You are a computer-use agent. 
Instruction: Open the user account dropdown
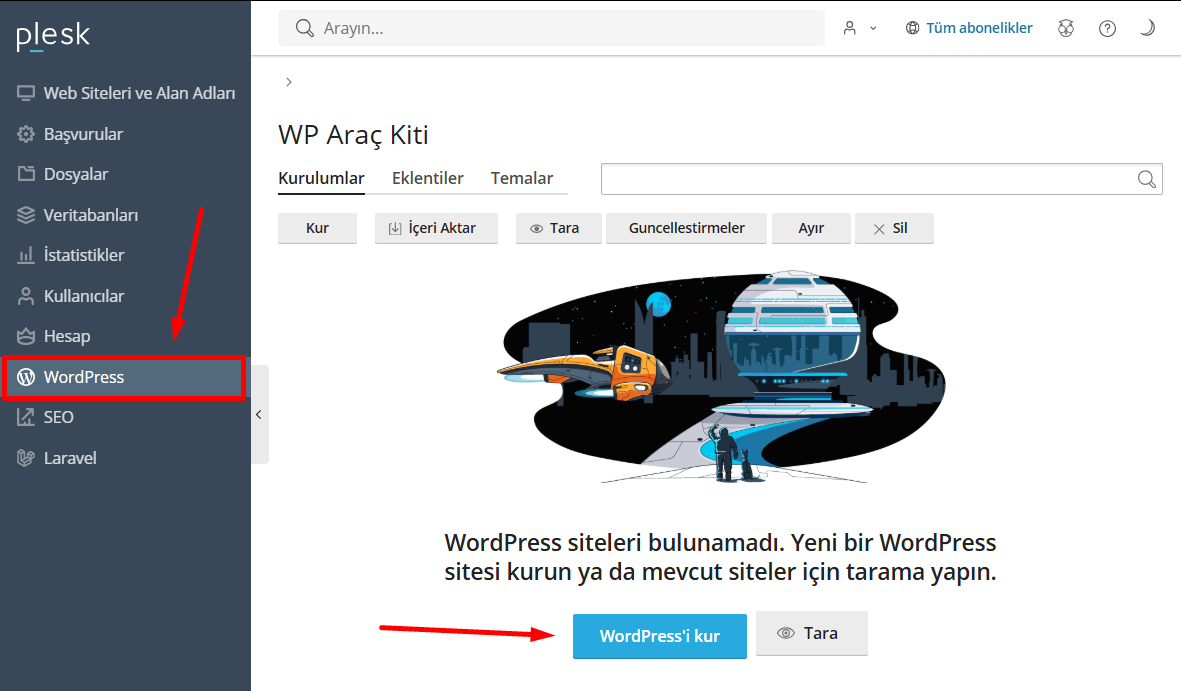[859, 28]
